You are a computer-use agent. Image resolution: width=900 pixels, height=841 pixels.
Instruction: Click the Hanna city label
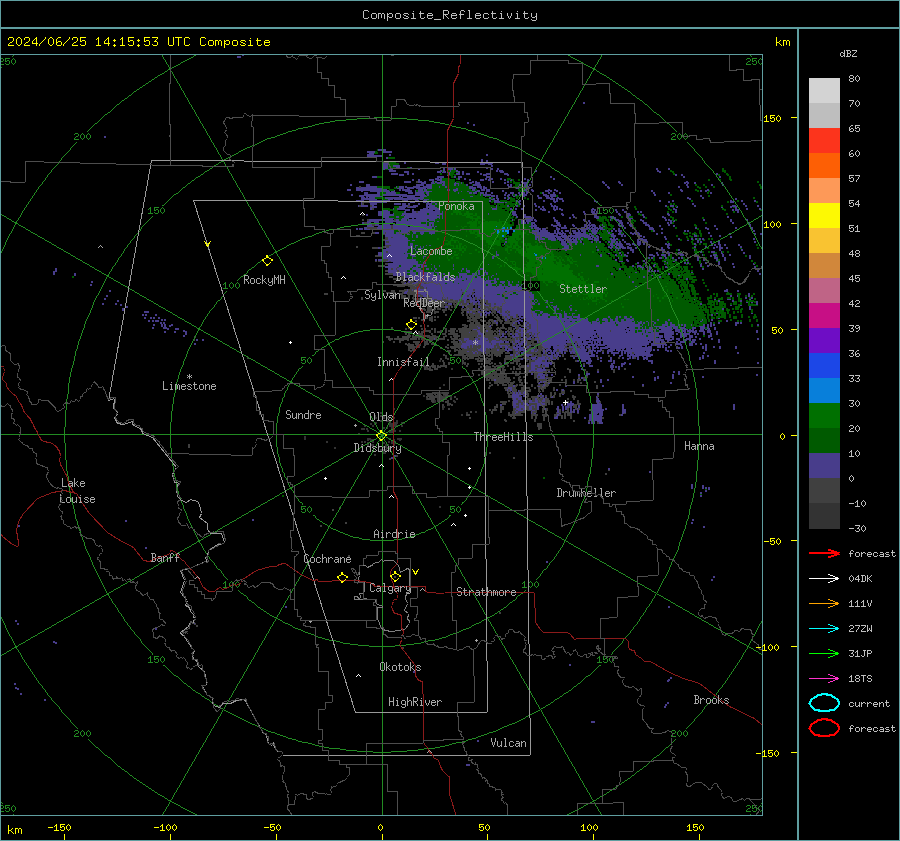(699, 446)
